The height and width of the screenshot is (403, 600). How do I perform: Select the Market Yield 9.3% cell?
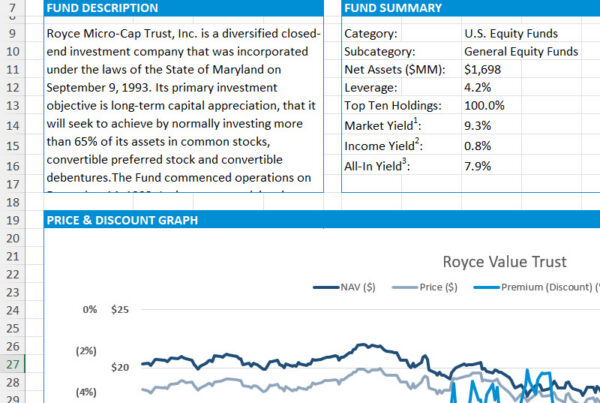coord(478,126)
